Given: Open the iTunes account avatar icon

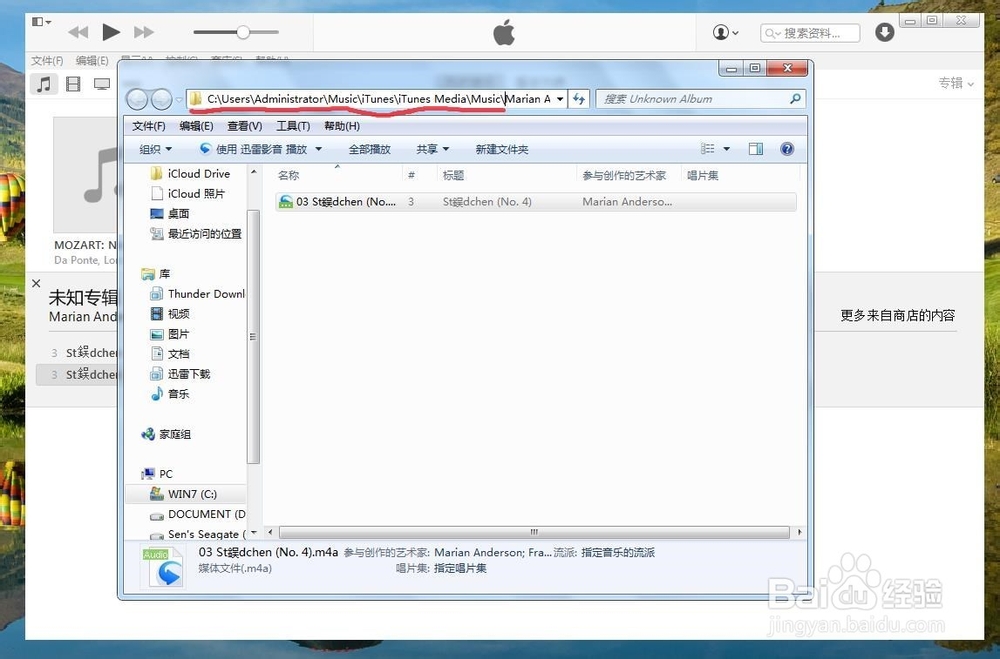Looking at the screenshot, I should [x=720, y=31].
